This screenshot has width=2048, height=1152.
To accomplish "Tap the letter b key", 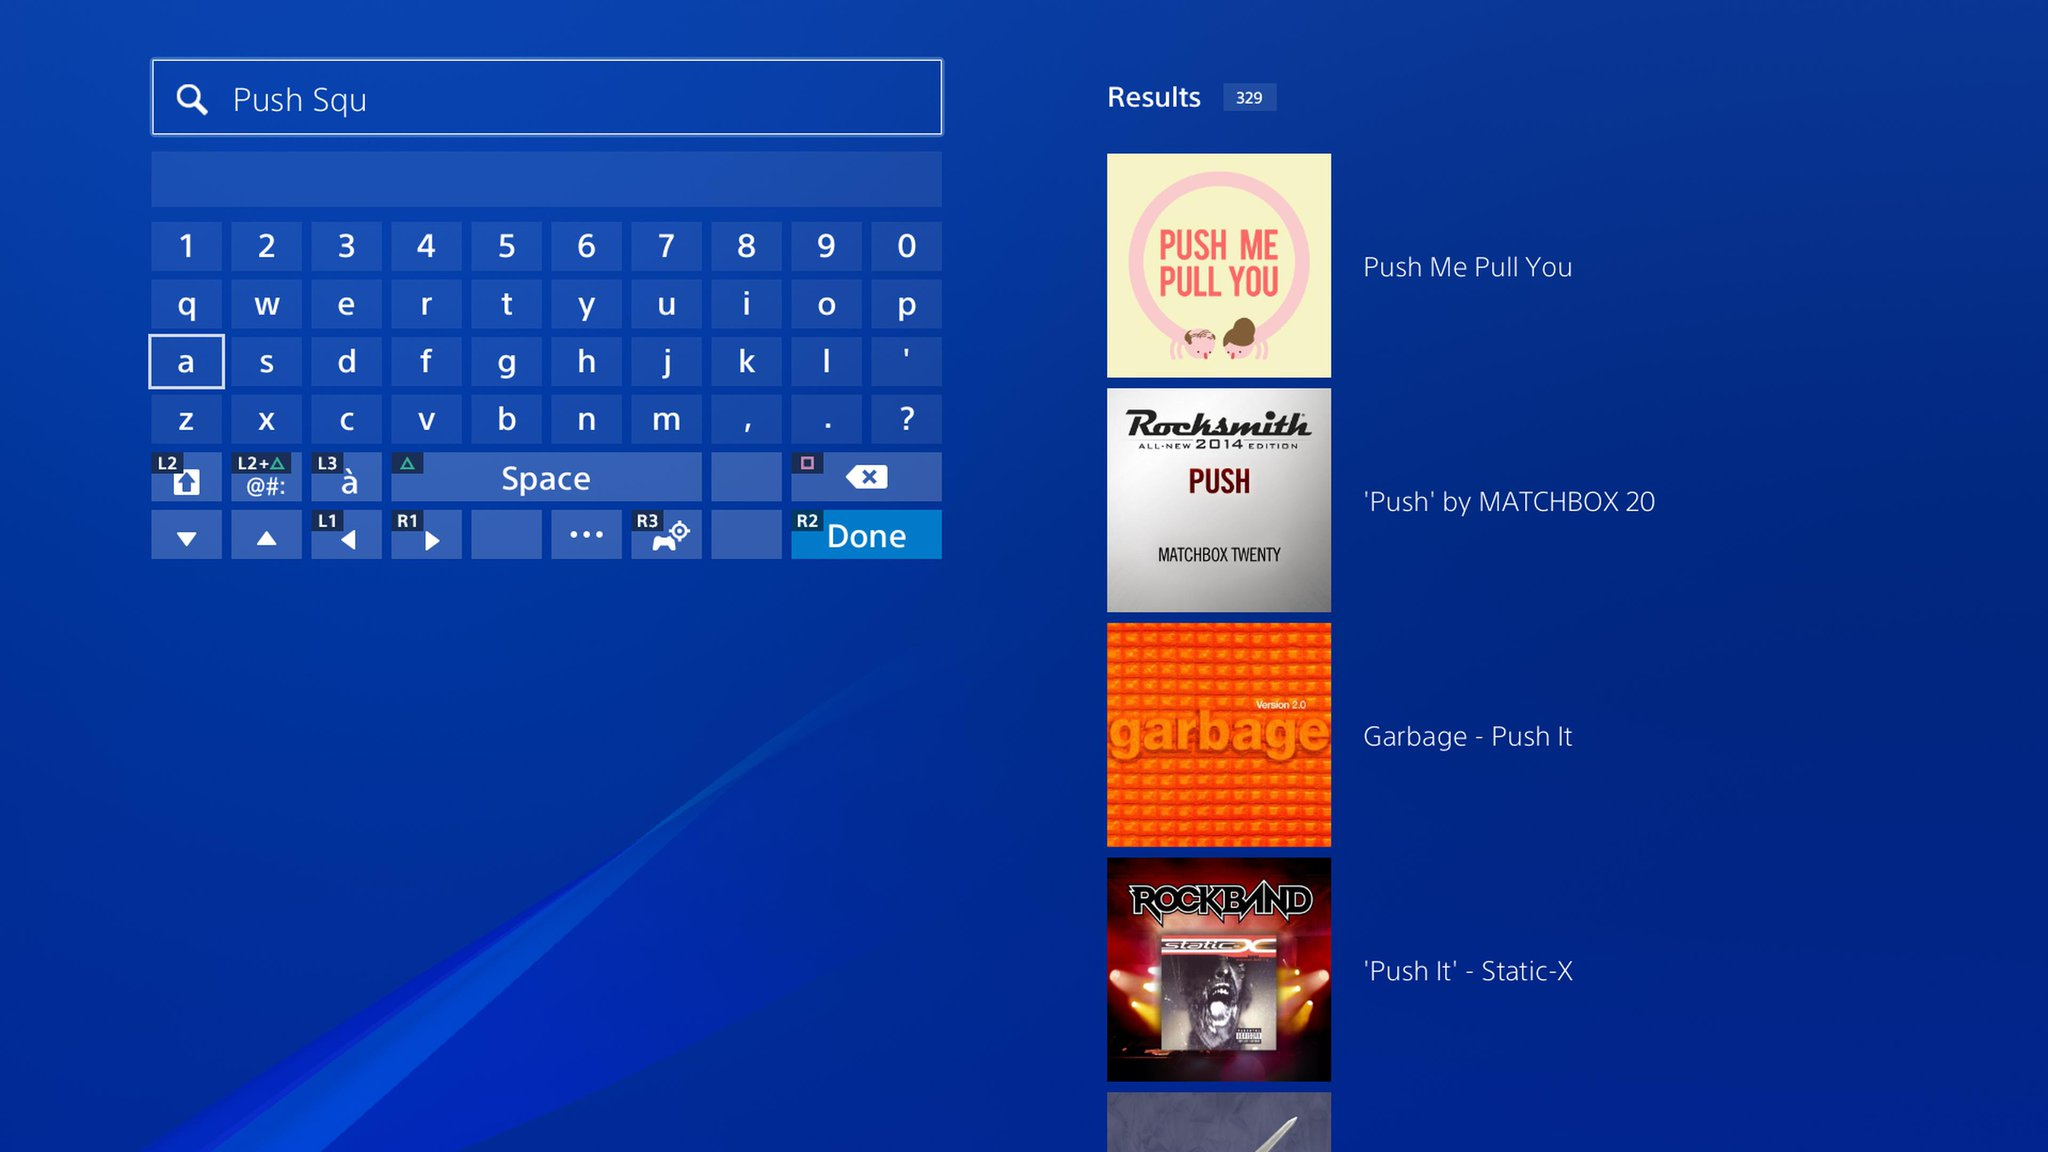I will coord(506,419).
